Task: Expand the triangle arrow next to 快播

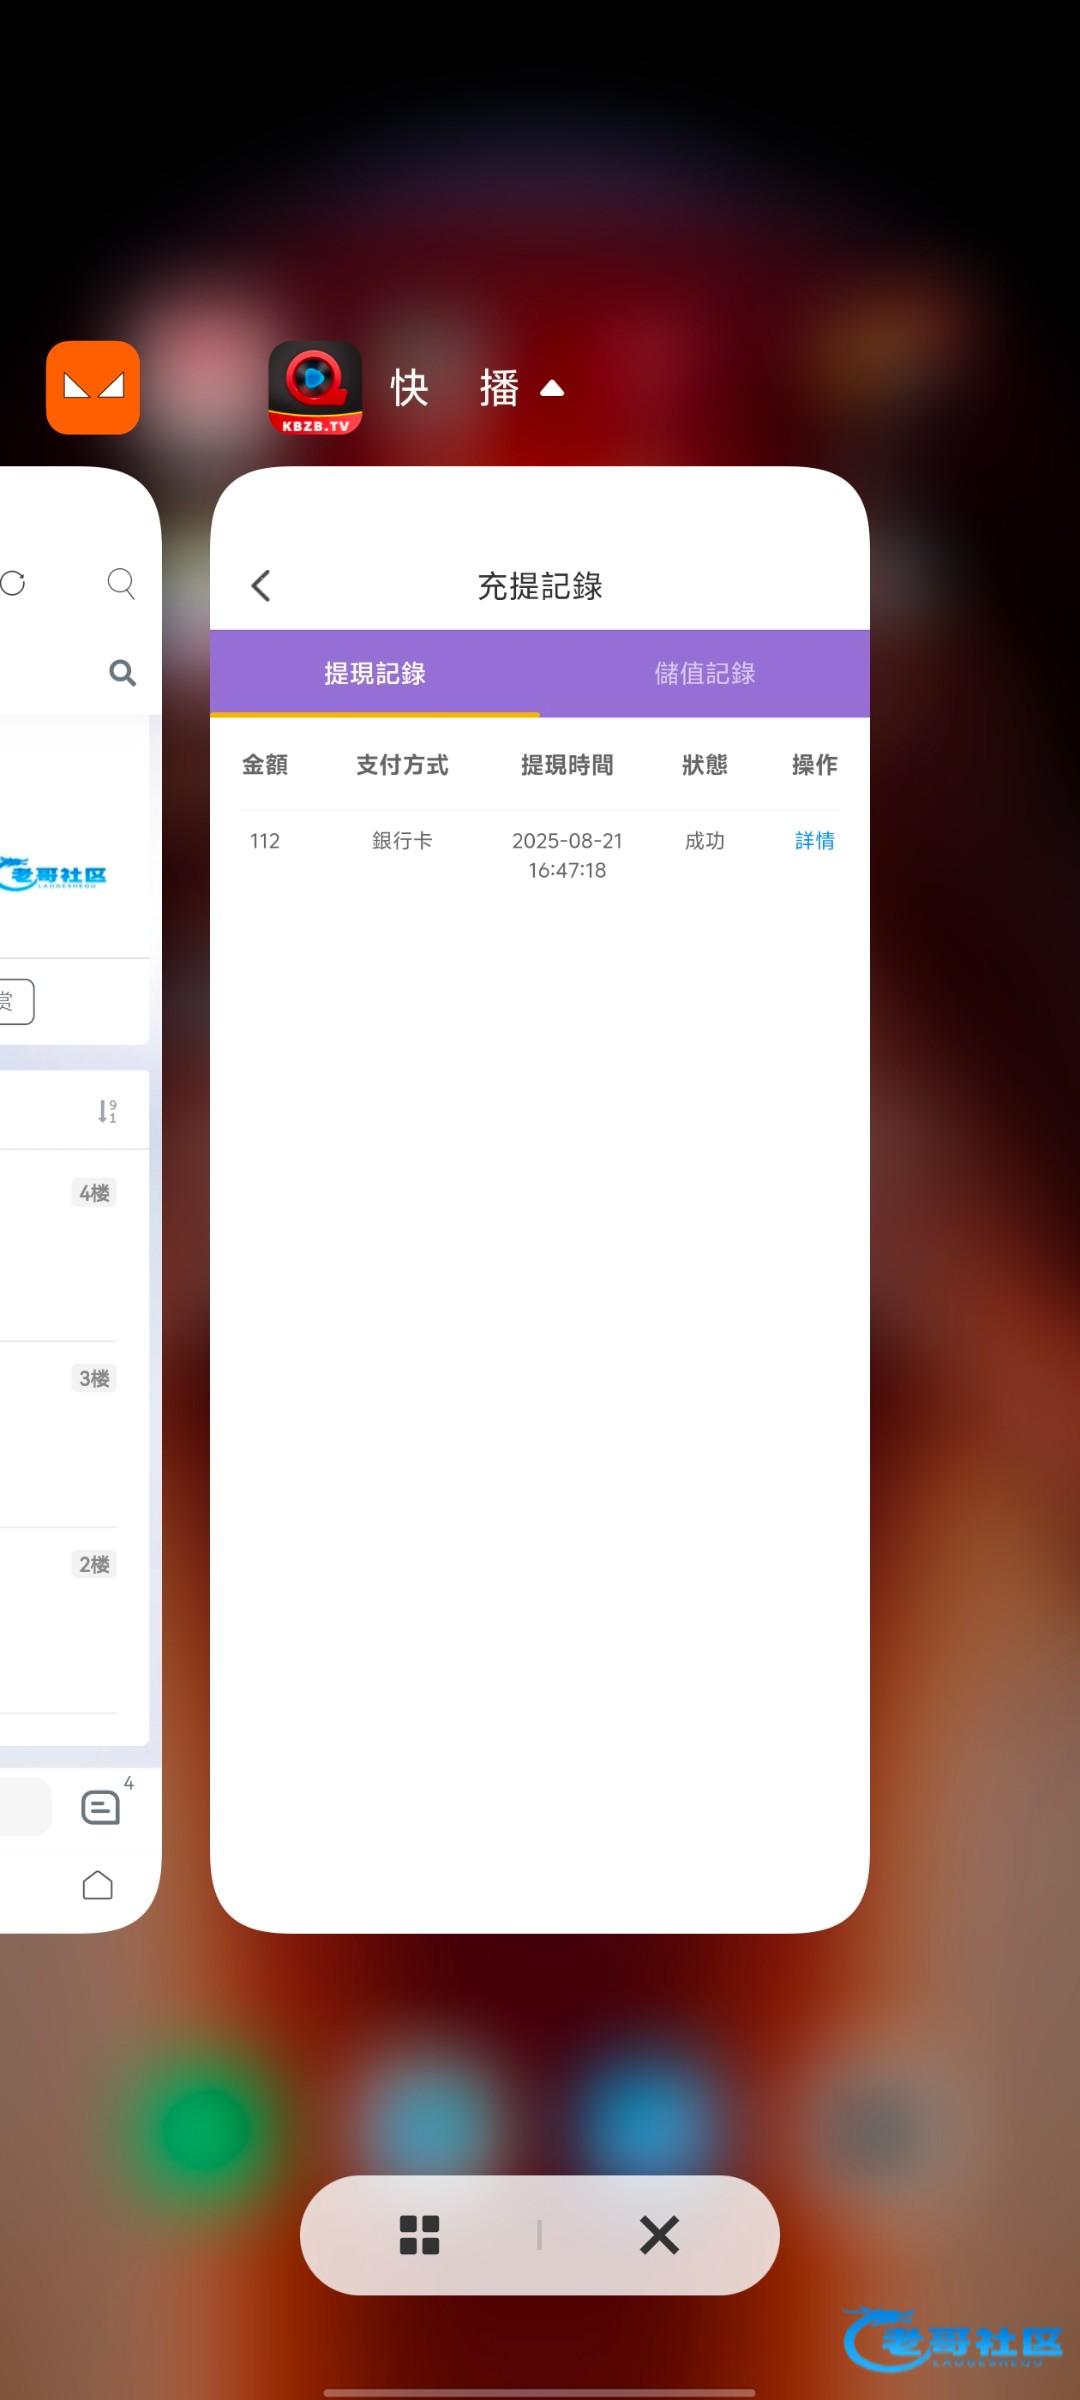Action: (552, 389)
